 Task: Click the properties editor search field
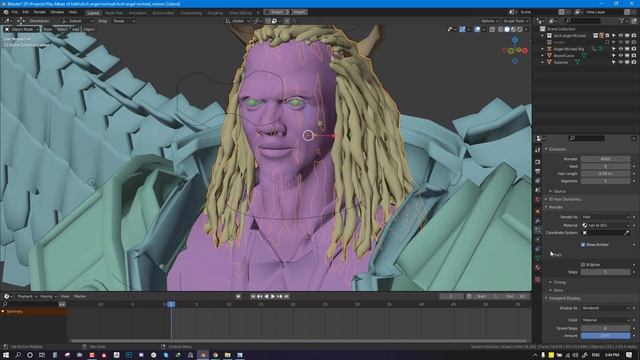[586, 138]
